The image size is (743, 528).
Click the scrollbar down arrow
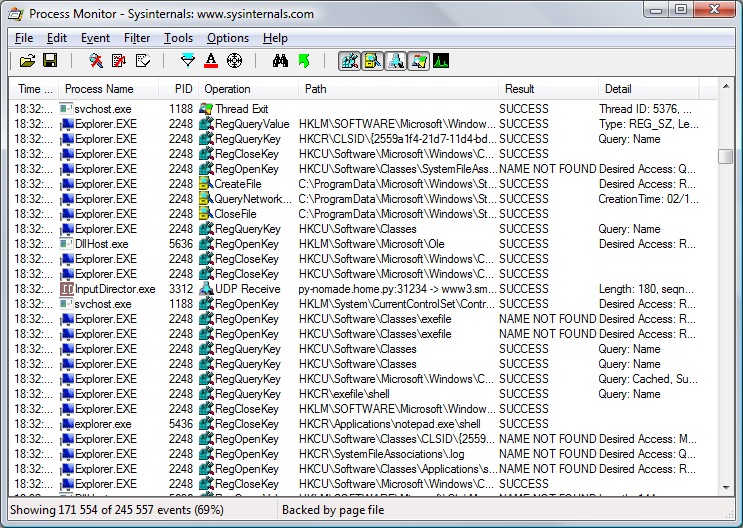click(x=725, y=487)
